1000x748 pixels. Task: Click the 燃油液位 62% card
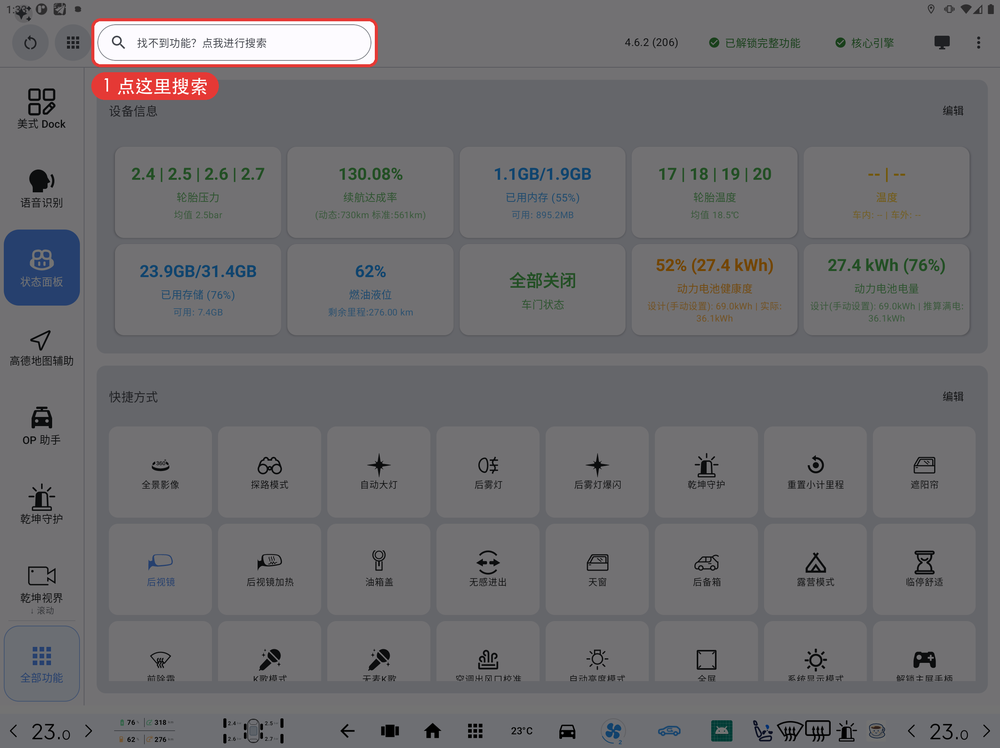click(370, 290)
